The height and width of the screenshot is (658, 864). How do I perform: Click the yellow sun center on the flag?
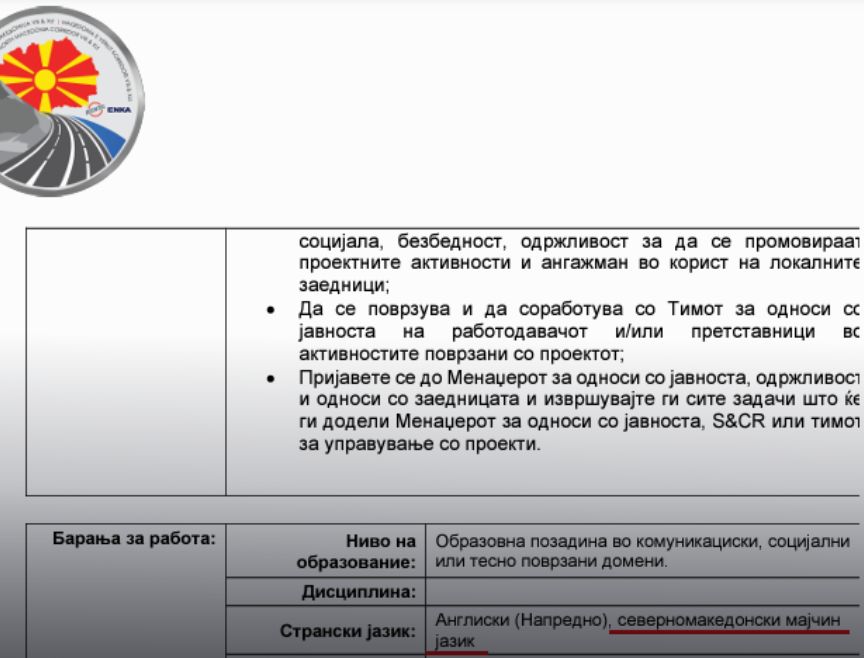[45, 78]
